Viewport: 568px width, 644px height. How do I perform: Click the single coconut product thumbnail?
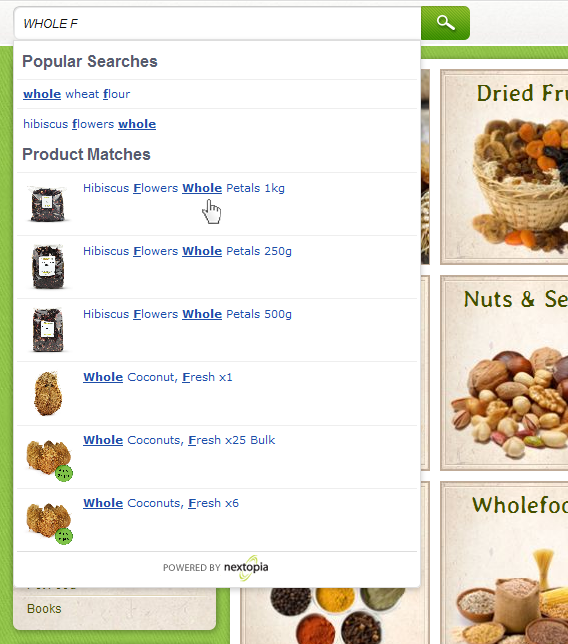click(x=48, y=393)
